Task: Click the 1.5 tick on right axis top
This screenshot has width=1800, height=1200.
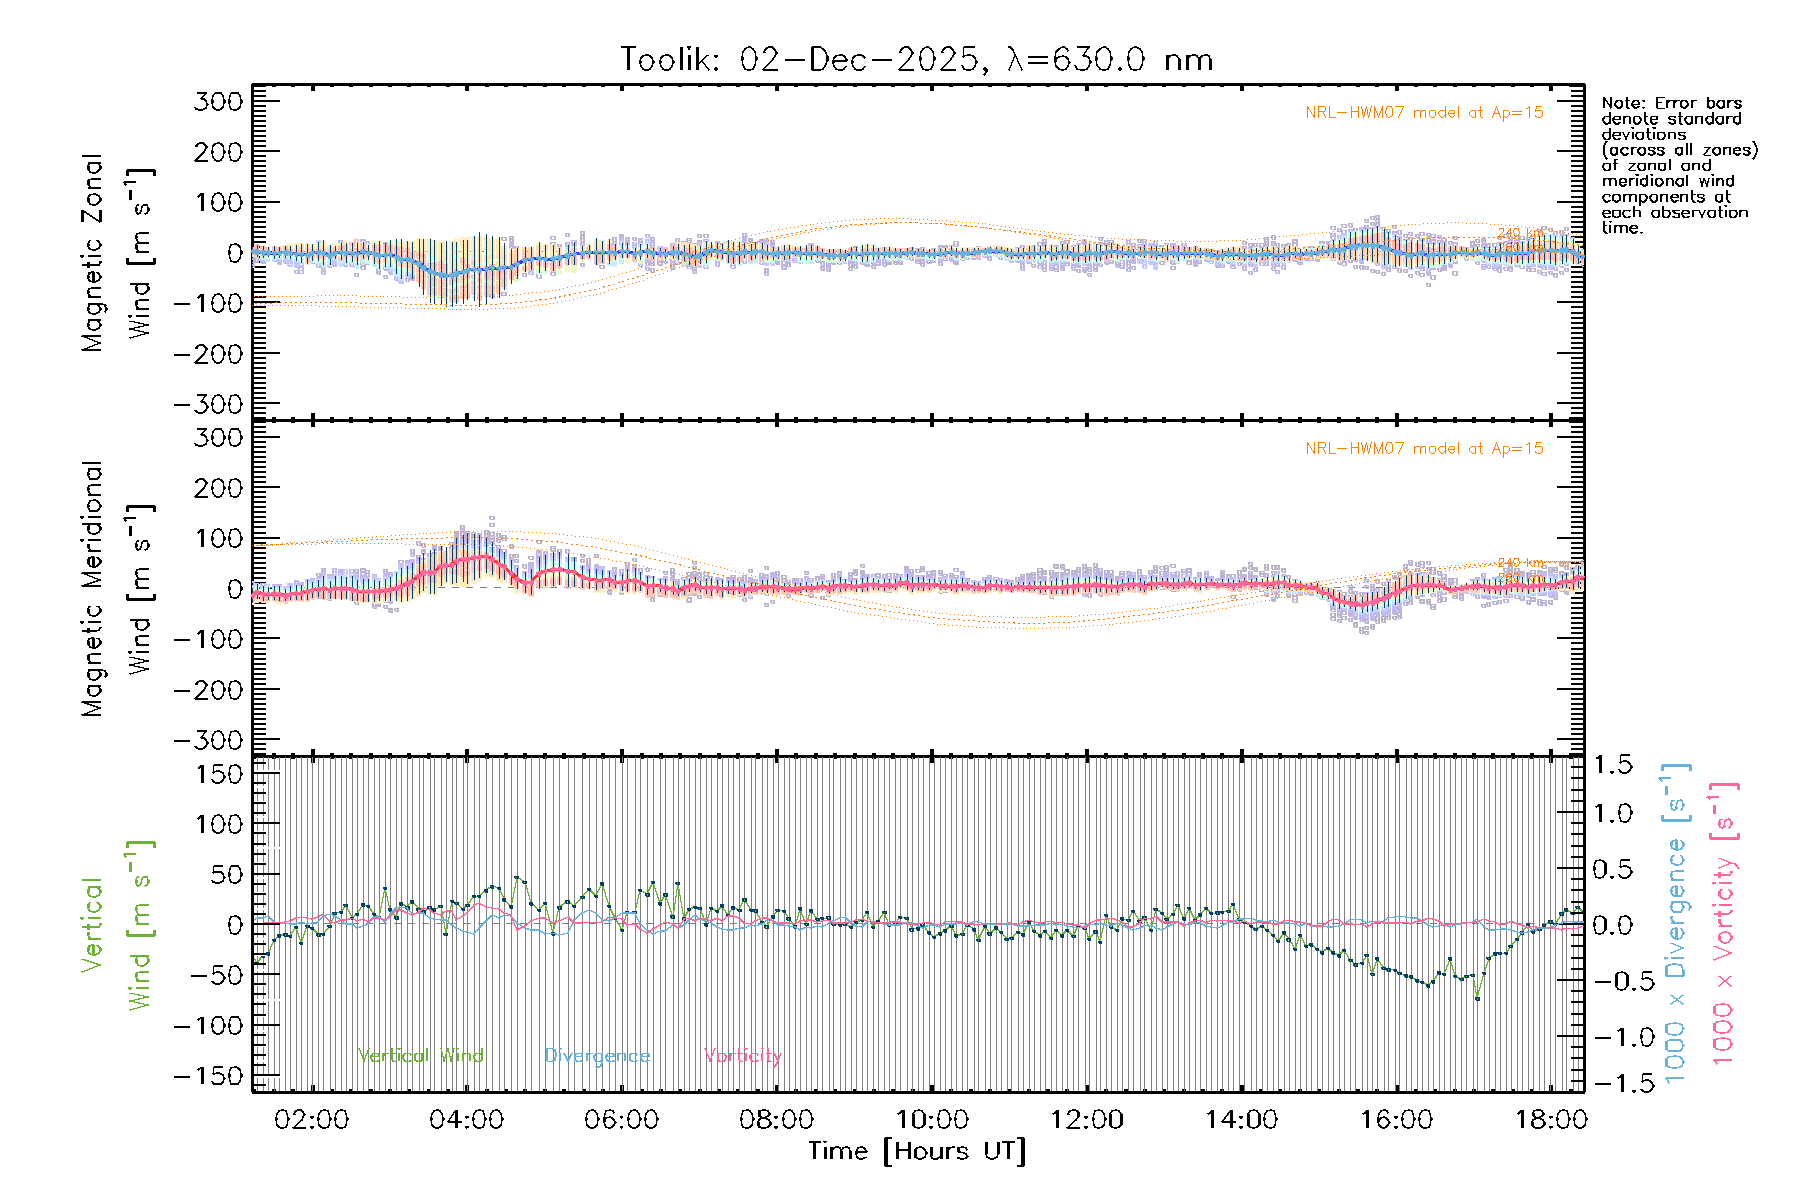Action: [x=1612, y=765]
